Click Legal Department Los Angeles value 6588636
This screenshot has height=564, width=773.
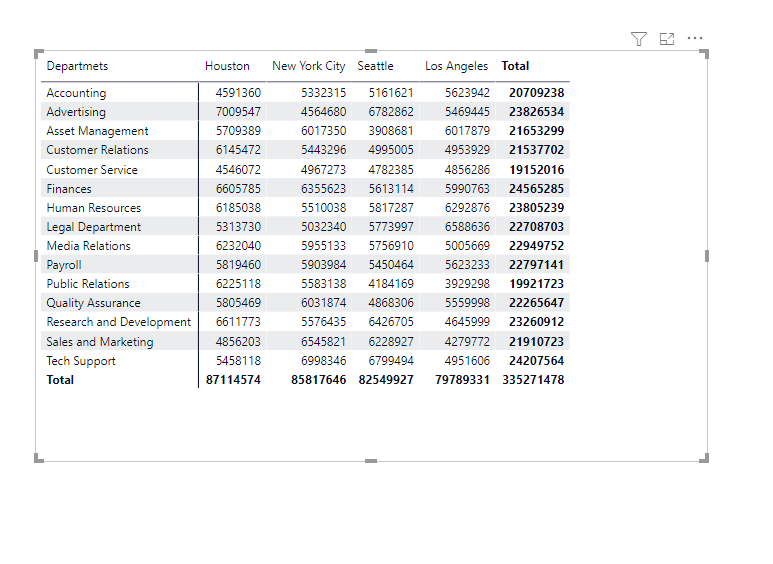(x=467, y=227)
